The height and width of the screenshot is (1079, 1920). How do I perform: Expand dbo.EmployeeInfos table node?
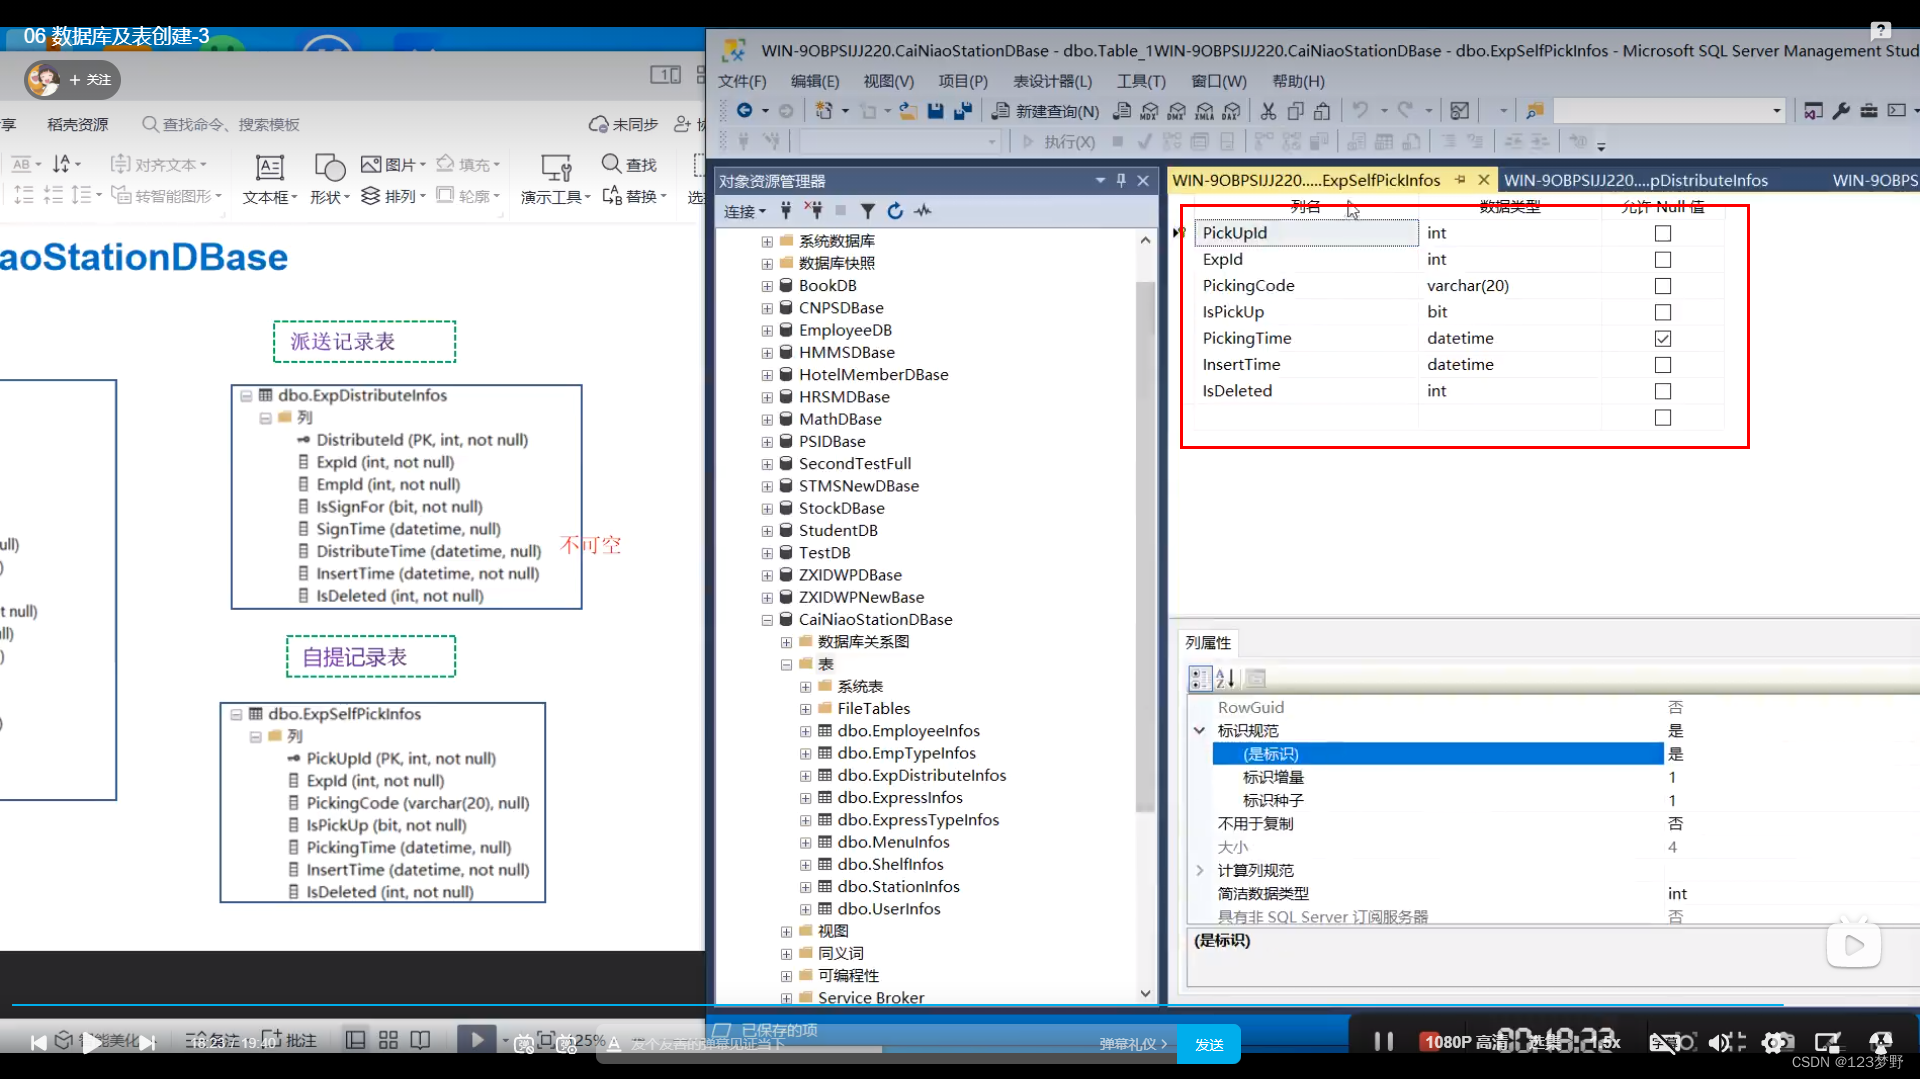(x=806, y=731)
